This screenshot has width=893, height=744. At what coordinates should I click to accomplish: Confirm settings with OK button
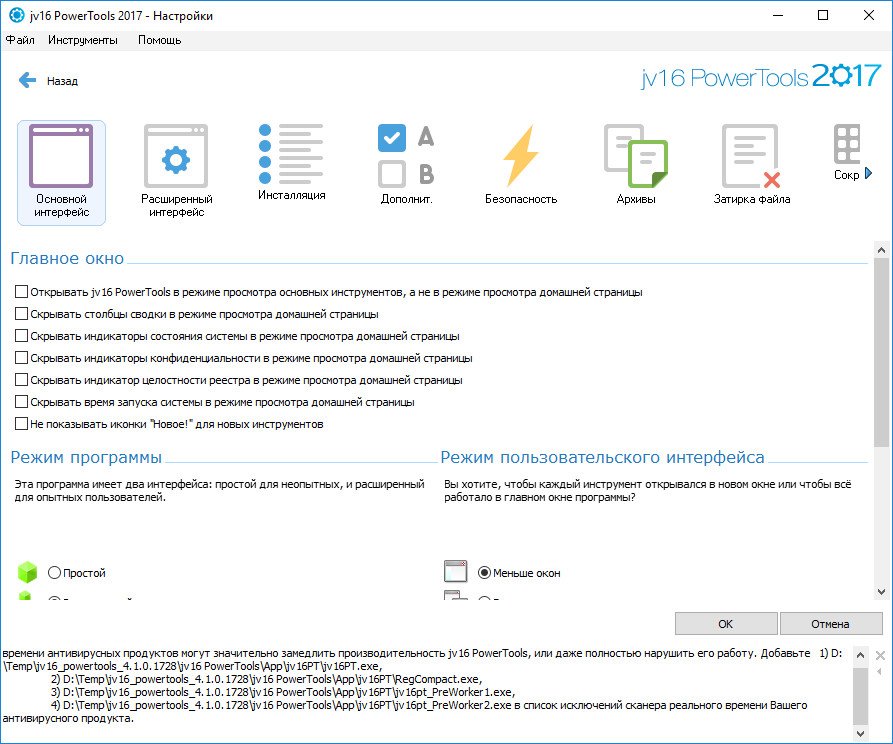click(x=726, y=624)
